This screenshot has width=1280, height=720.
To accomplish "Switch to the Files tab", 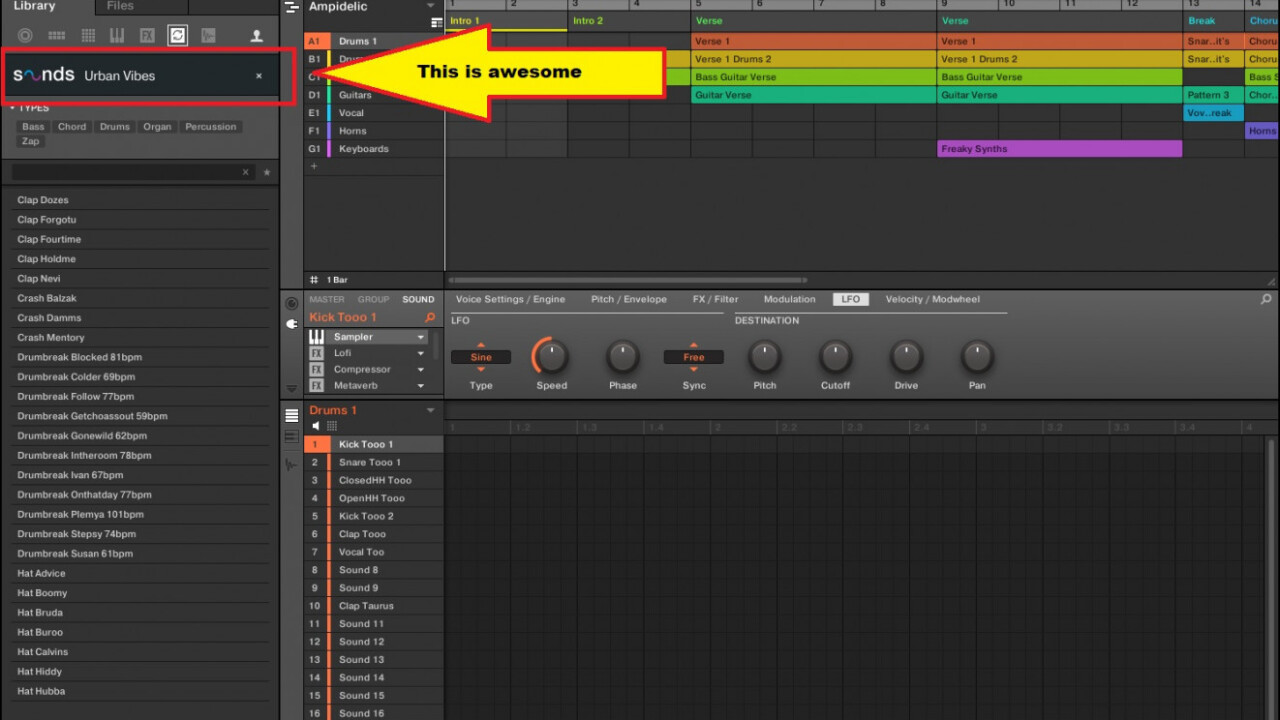I will tap(120, 6).
